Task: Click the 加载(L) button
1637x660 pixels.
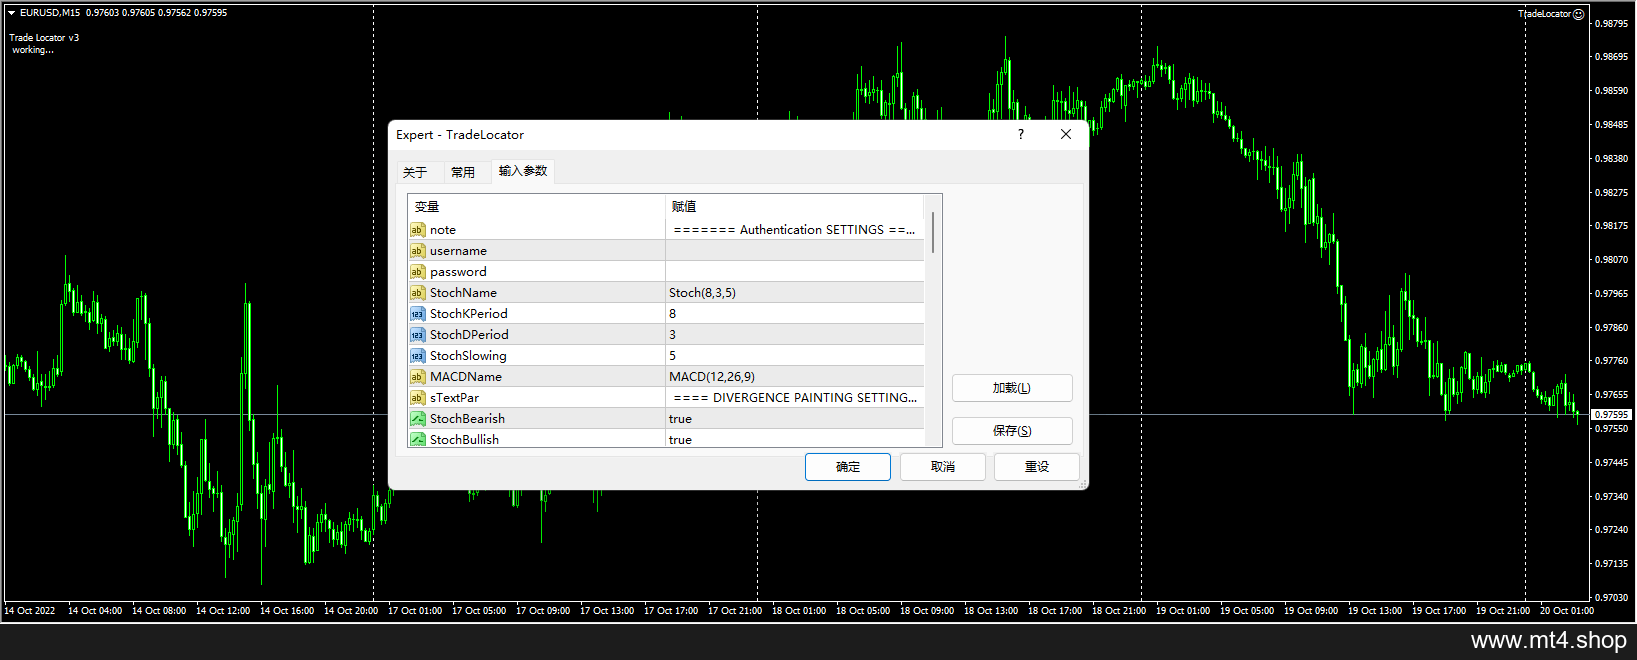Action: [1012, 388]
